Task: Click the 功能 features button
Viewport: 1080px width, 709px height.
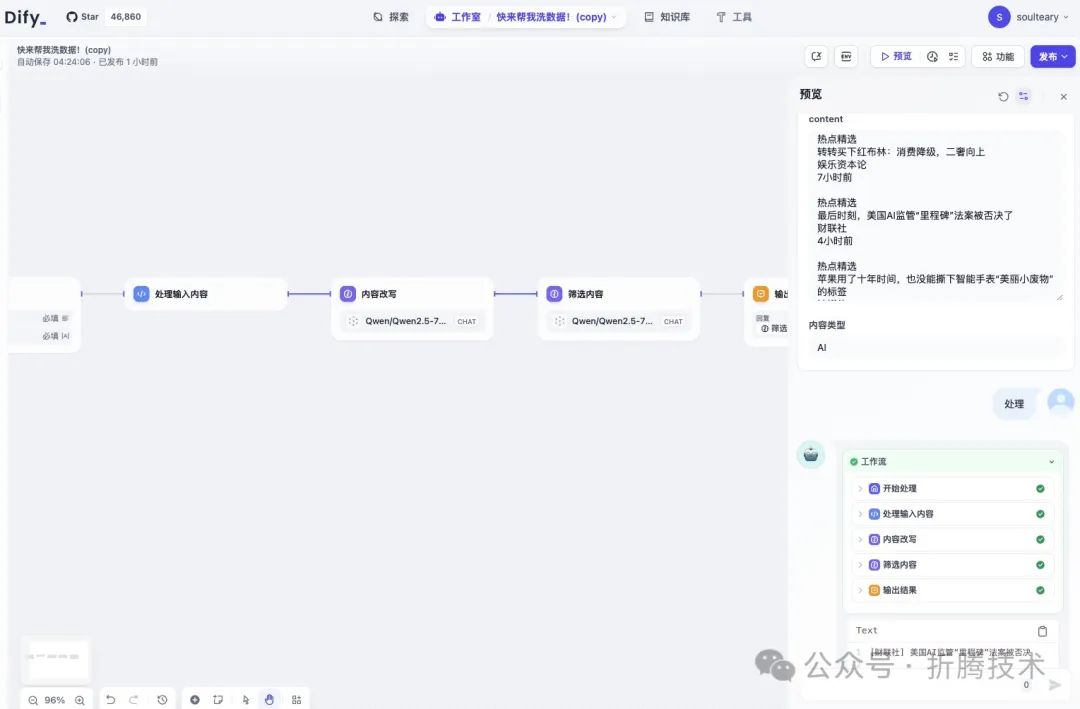Action: 998,56
